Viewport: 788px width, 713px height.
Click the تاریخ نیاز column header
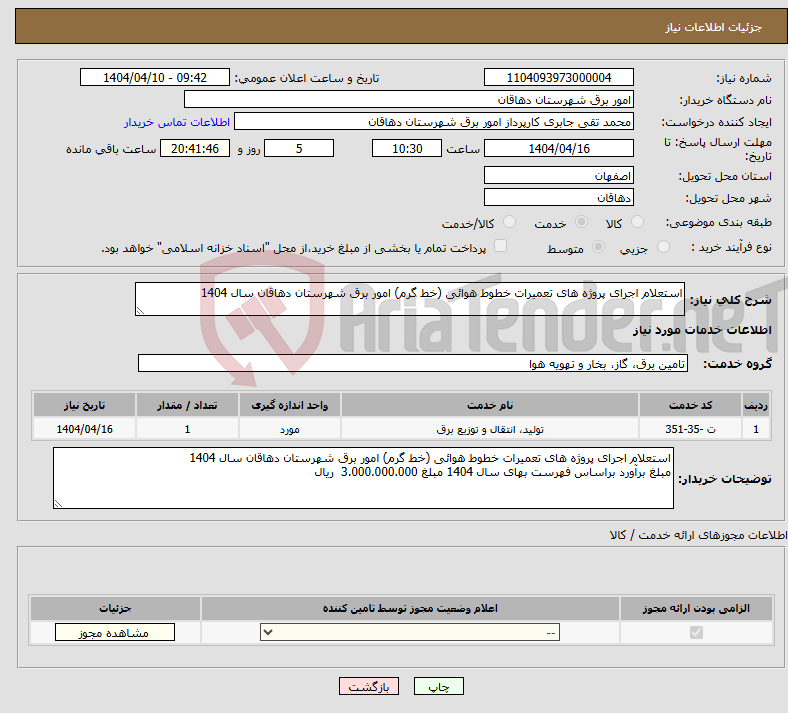pyautogui.click(x=84, y=405)
